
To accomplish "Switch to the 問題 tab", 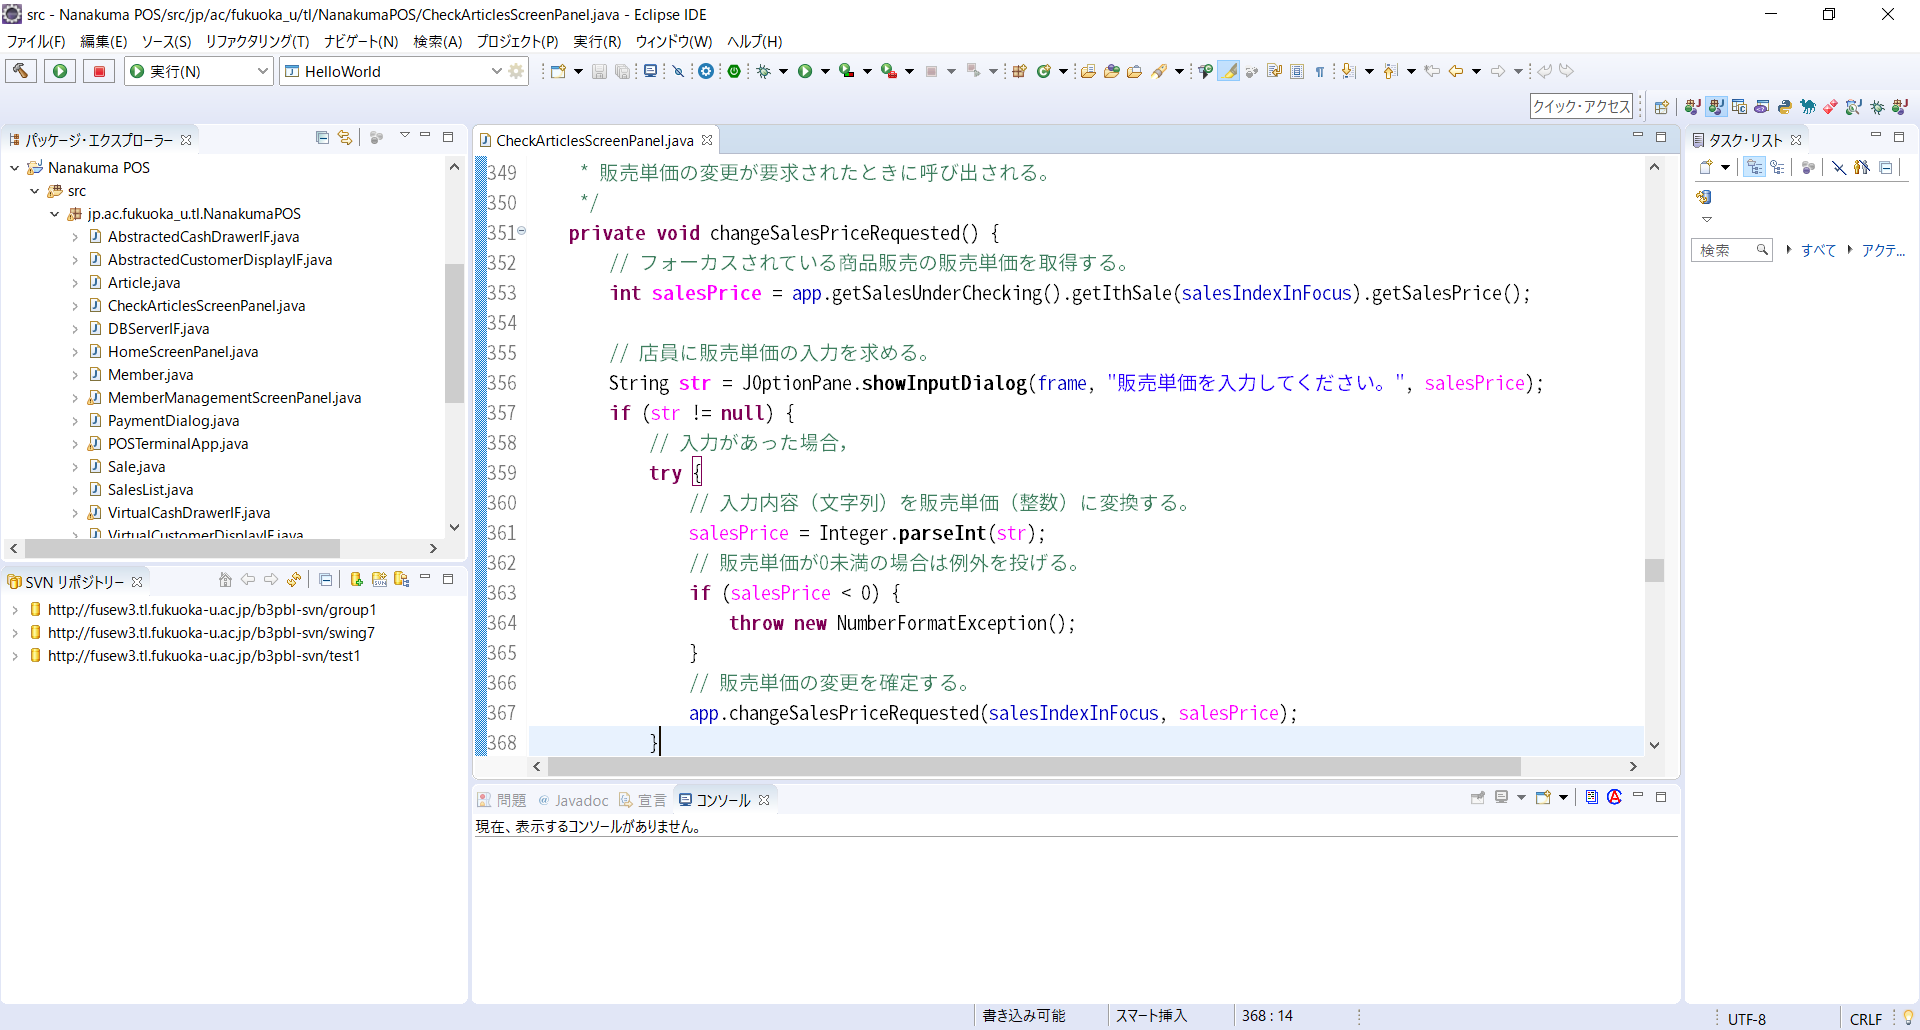I will [502, 801].
